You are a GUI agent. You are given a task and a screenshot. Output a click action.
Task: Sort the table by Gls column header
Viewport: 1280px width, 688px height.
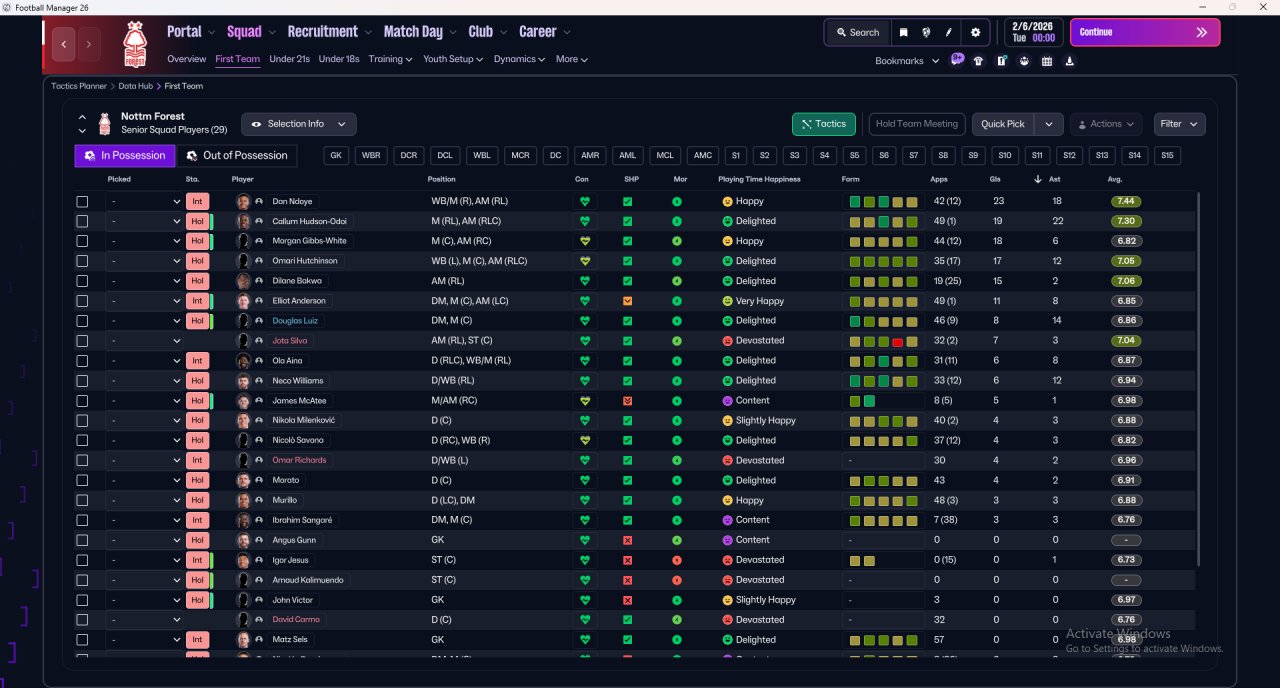coord(997,179)
